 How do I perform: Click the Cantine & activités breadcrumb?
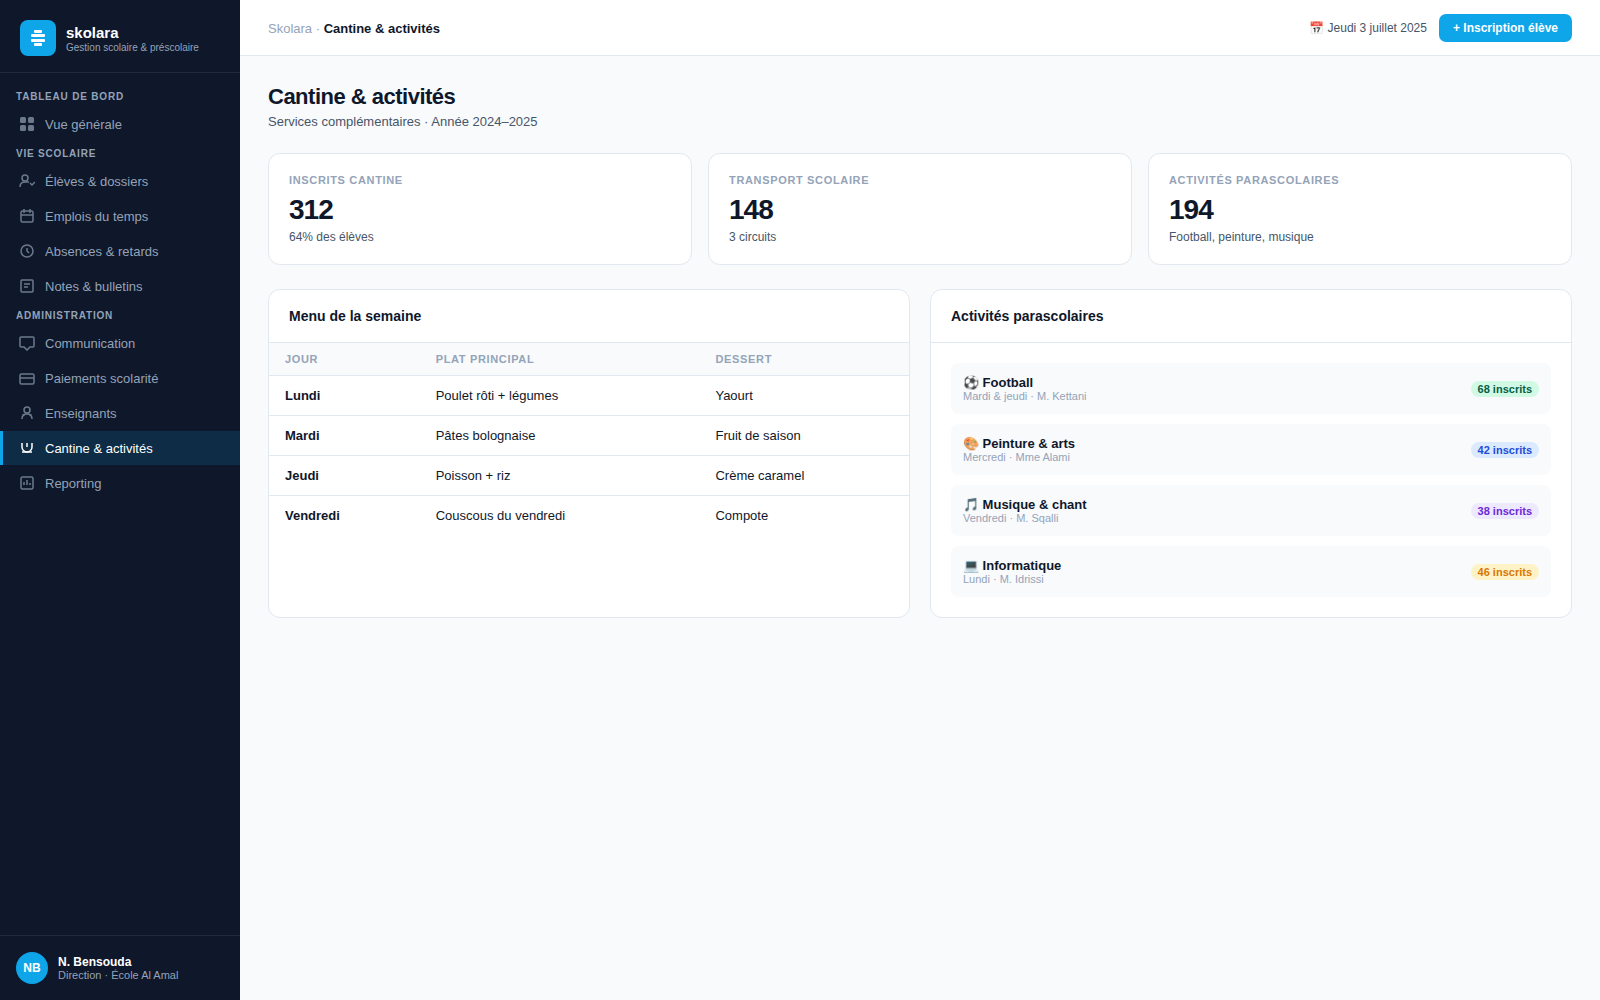click(382, 29)
